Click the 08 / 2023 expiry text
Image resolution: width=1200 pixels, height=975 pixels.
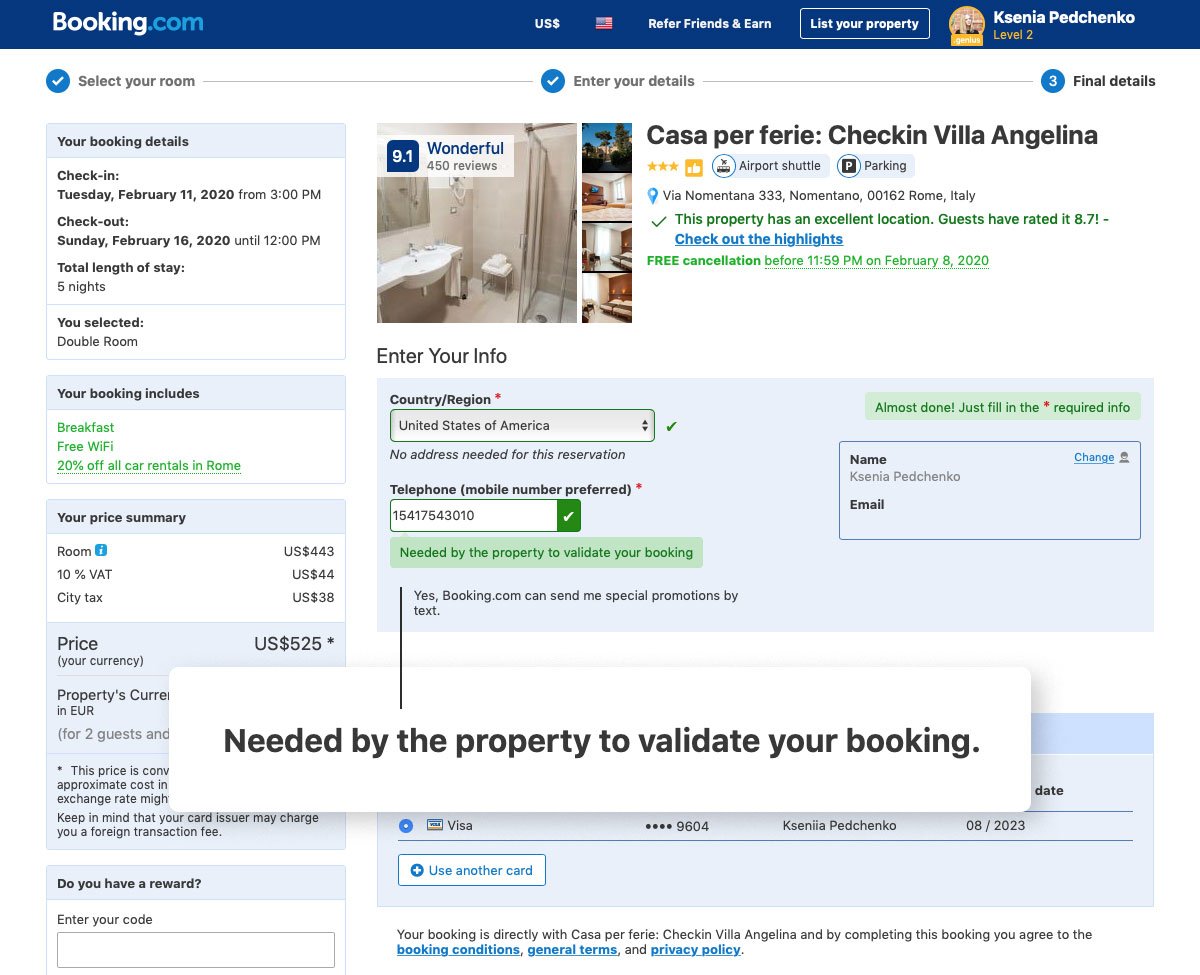point(995,826)
